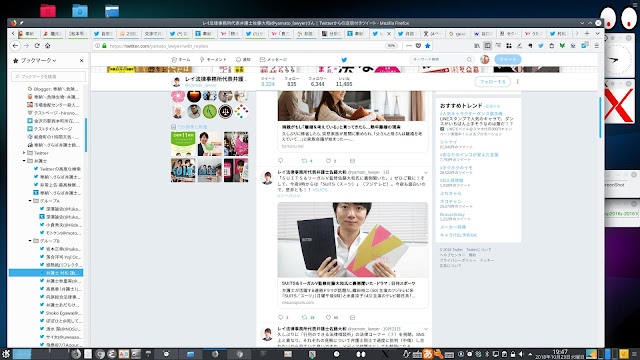640x360 pixels.
Task: Open the SUITS article photo card
Action: (353, 240)
